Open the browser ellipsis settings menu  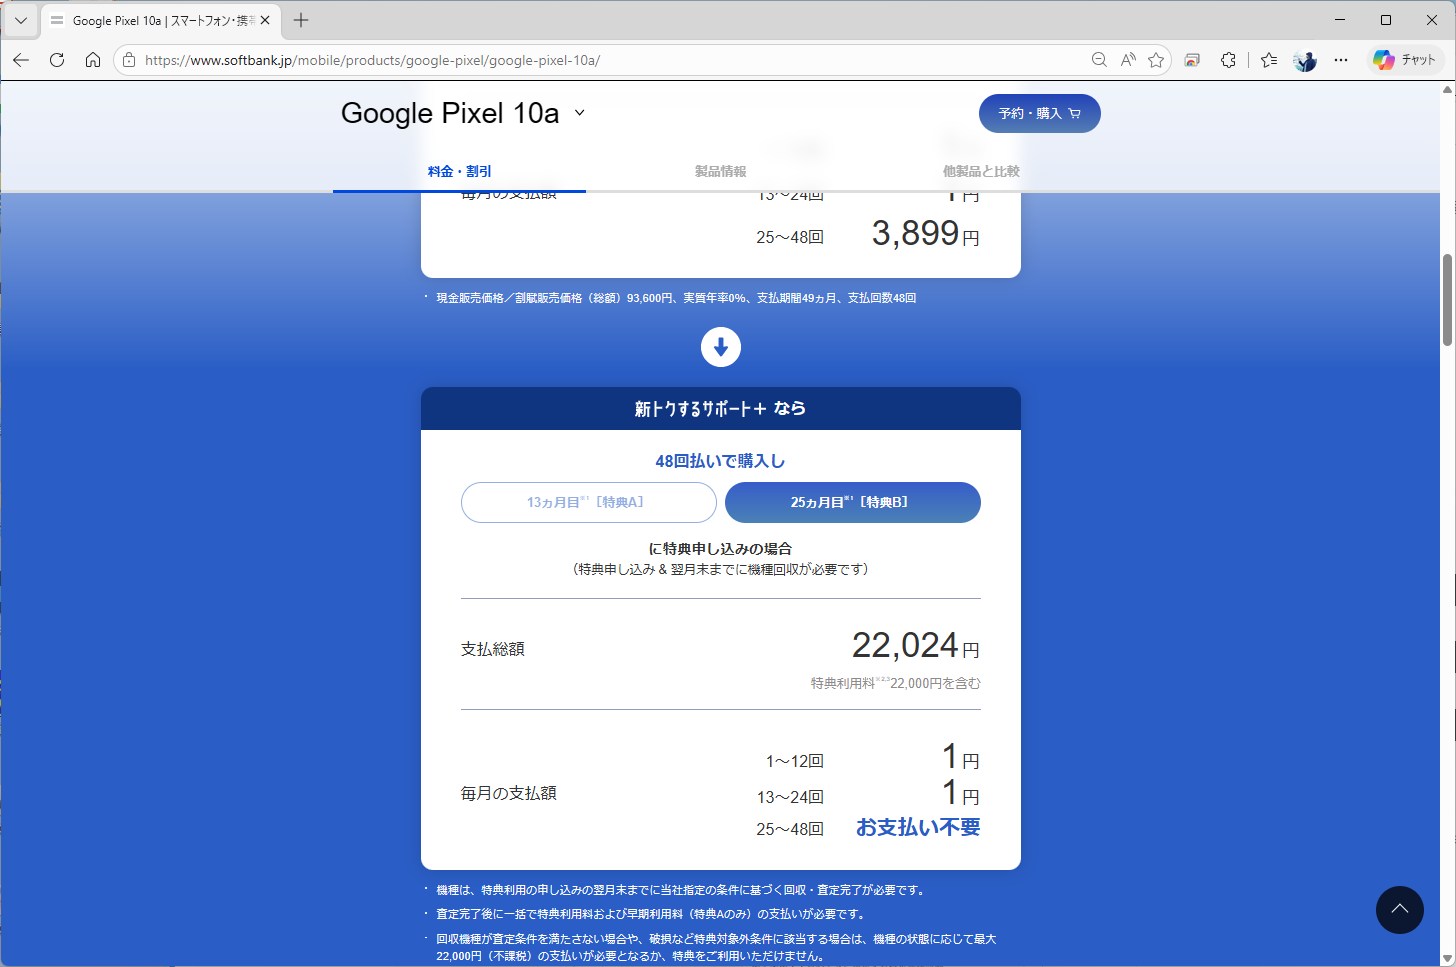[1340, 60]
